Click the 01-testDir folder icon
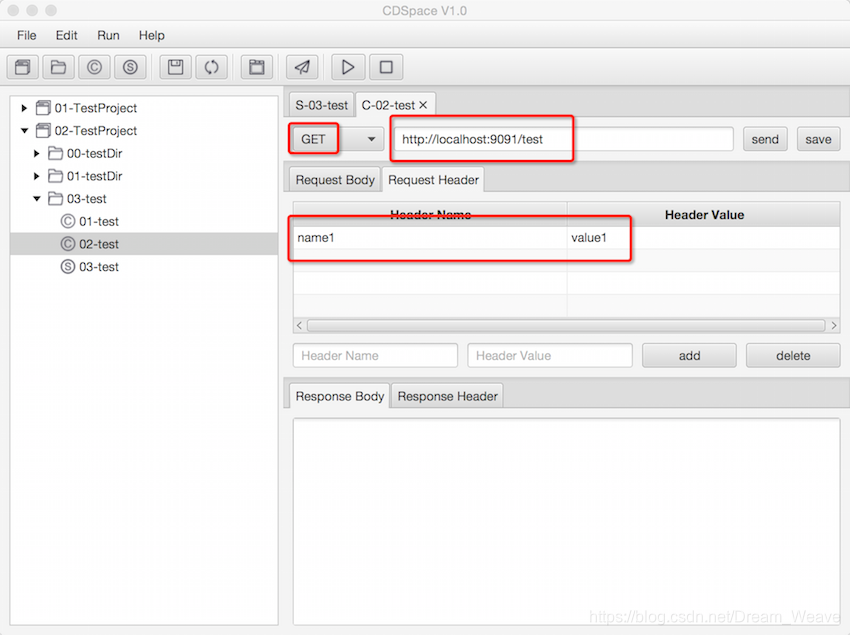 click(x=55, y=176)
